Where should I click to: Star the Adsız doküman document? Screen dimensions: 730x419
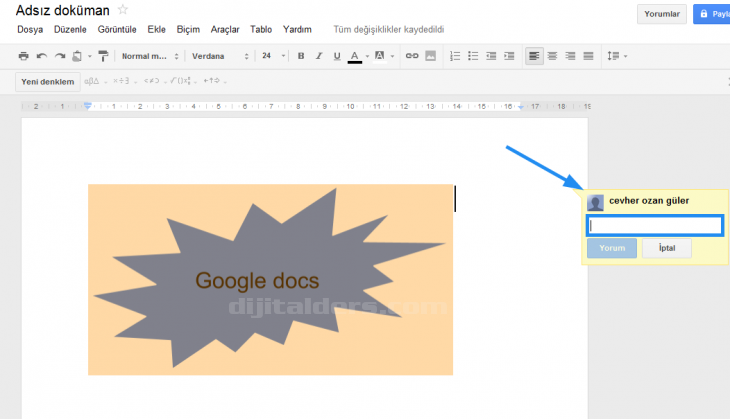click(x=123, y=9)
